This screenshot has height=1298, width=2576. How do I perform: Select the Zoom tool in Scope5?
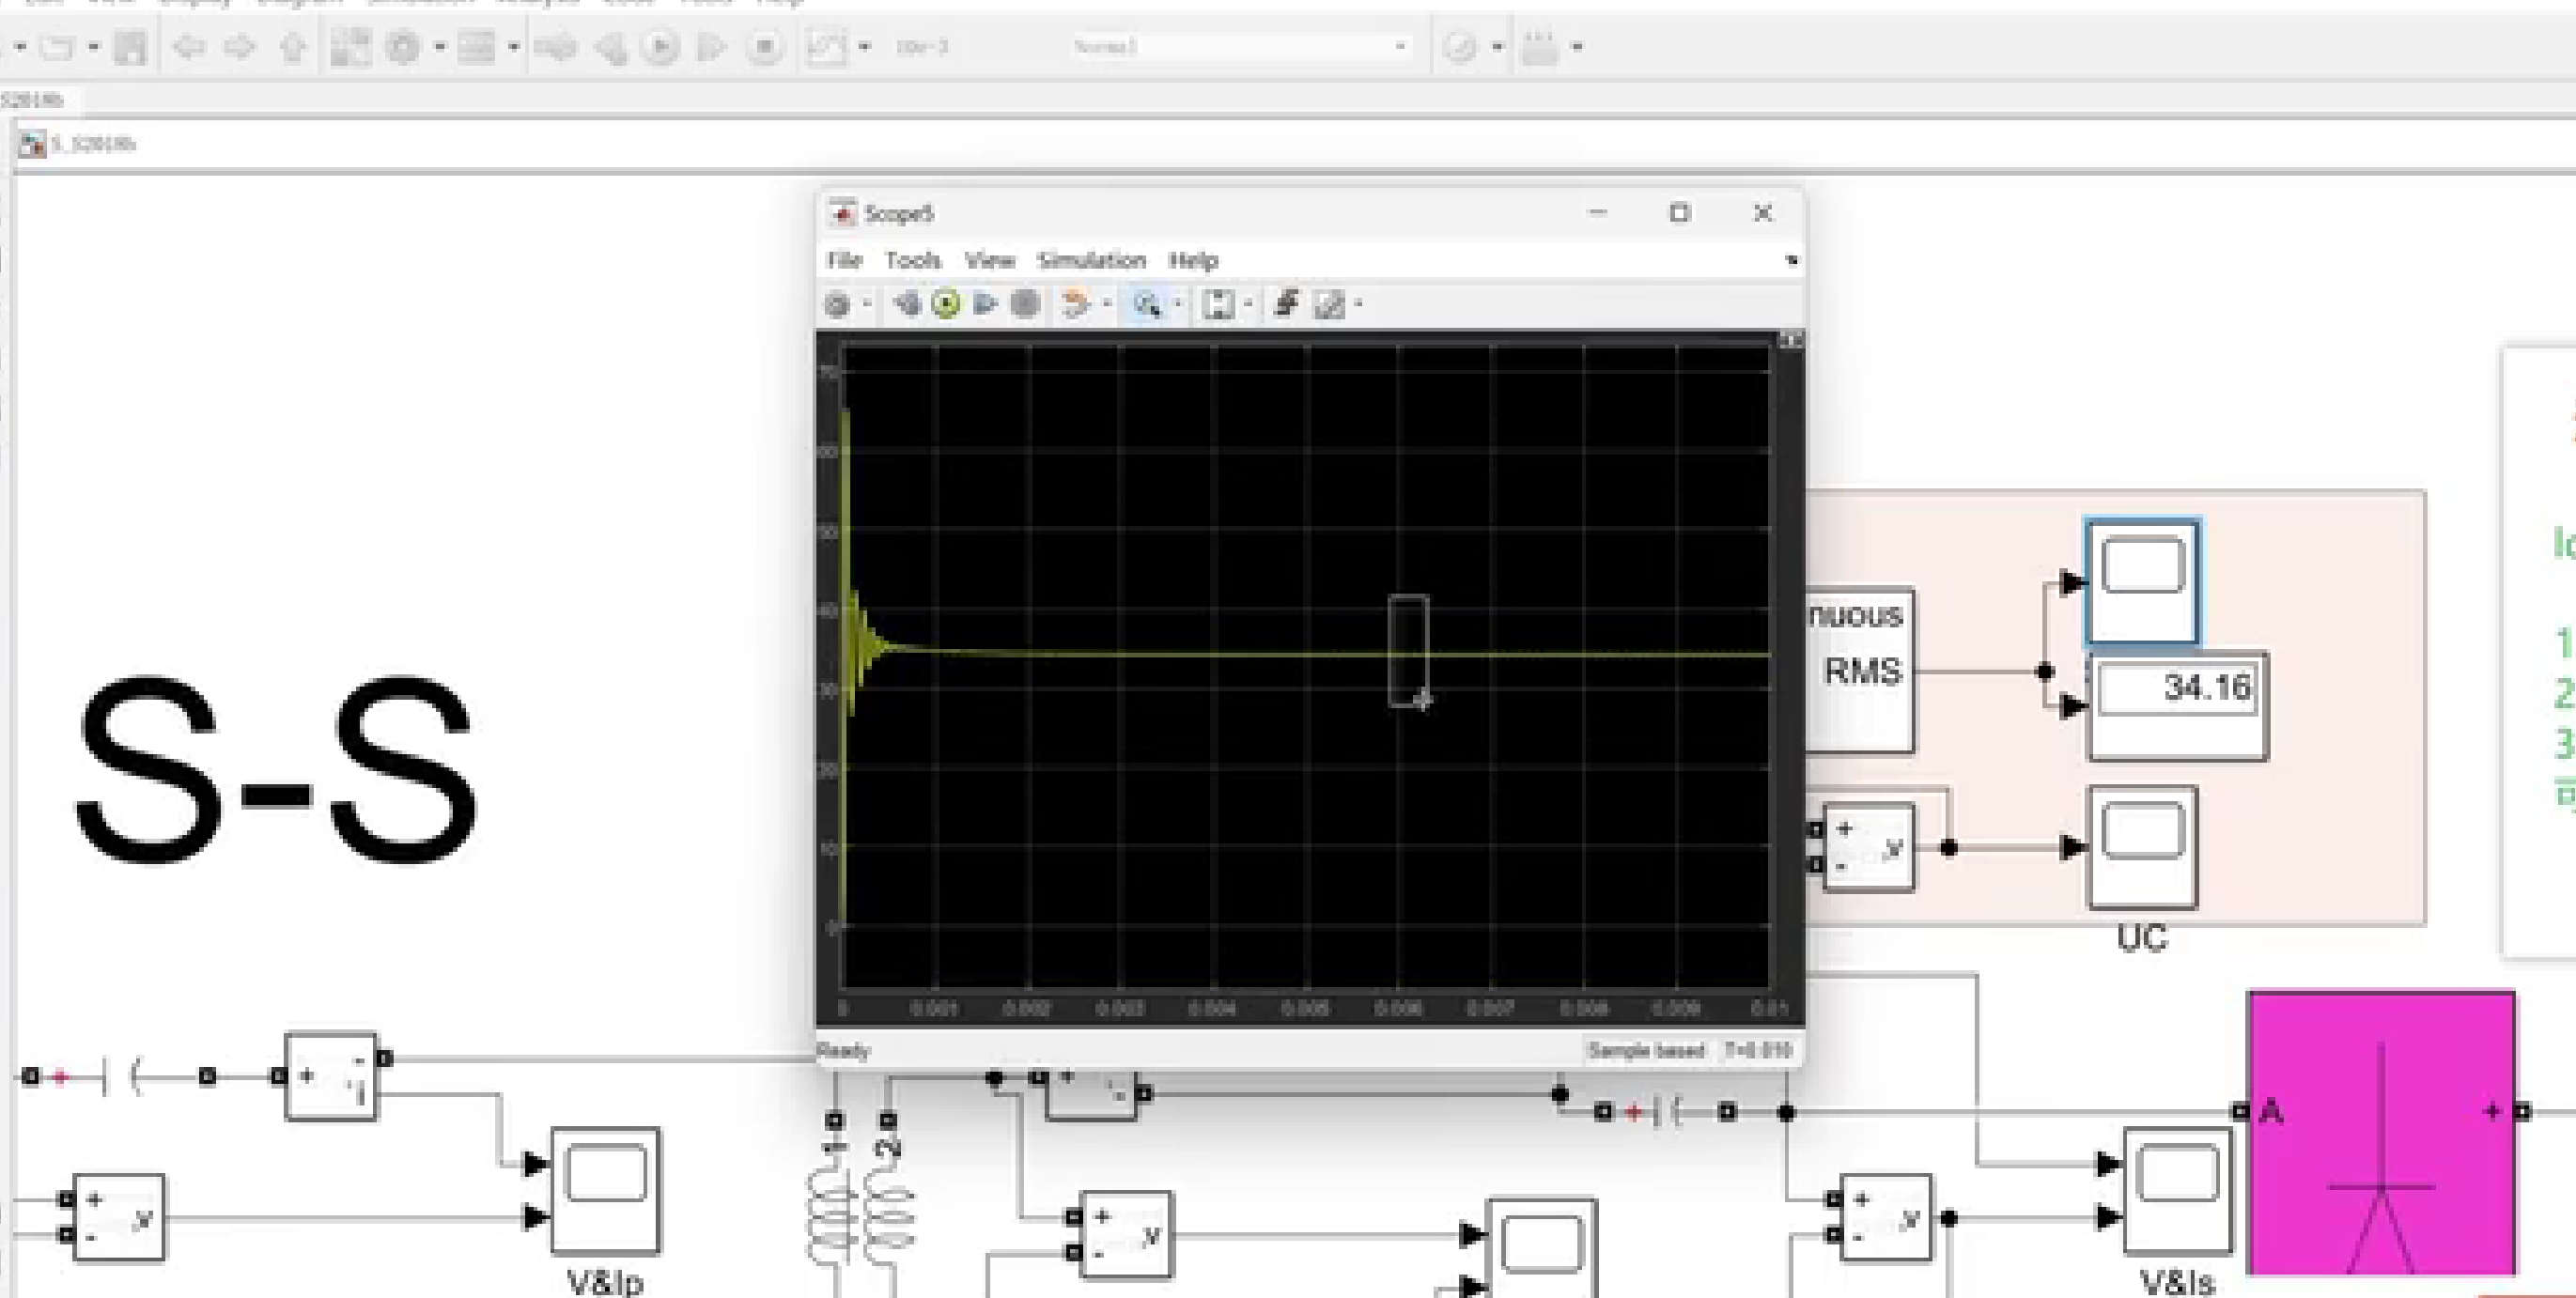(x=1147, y=304)
